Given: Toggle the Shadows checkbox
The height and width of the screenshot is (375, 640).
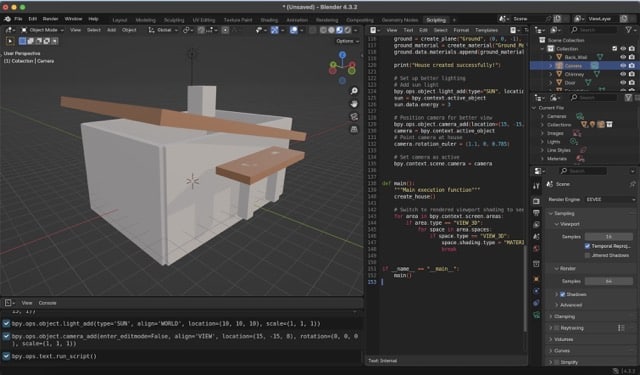Looking at the screenshot, I should (562, 294).
